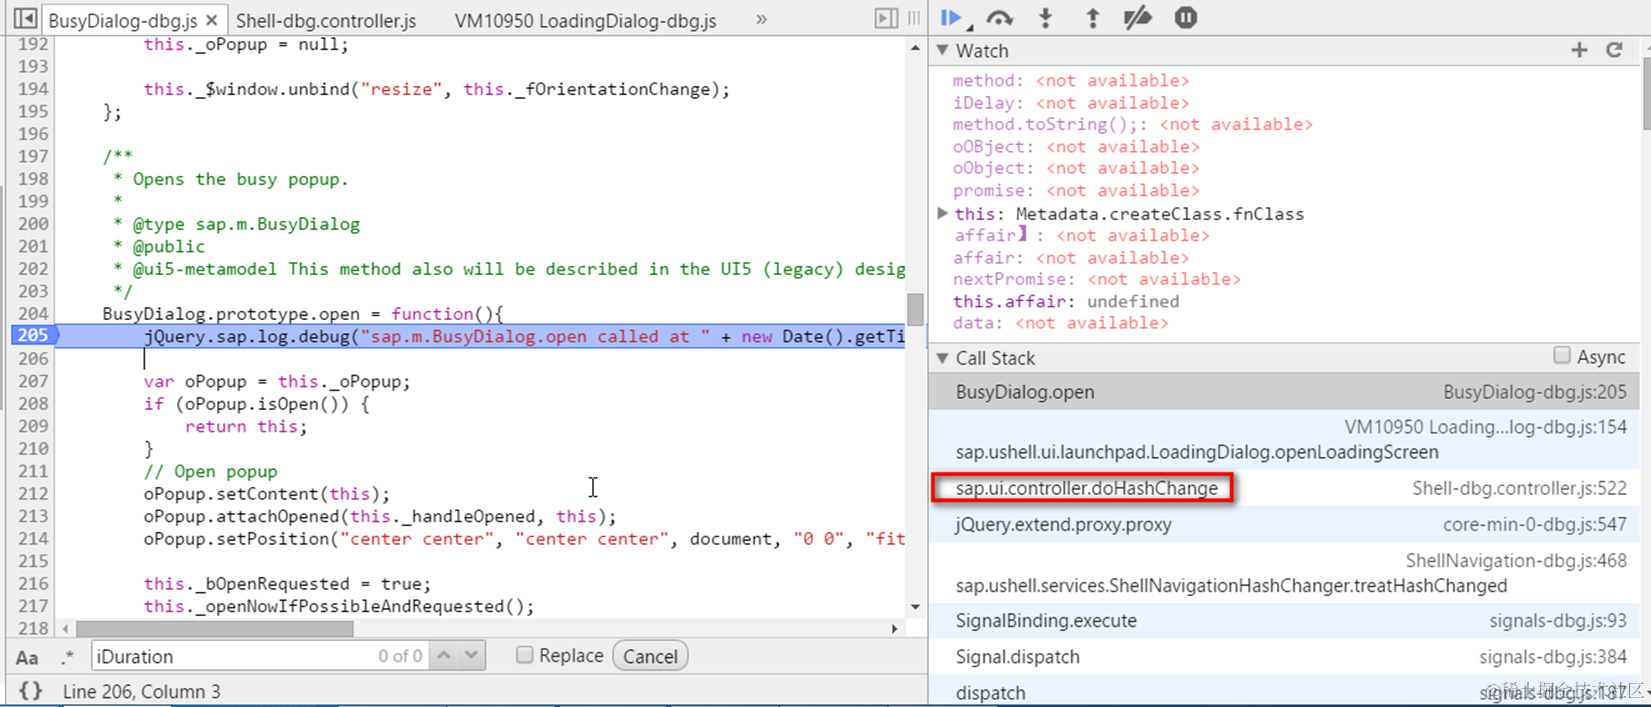Image resolution: width=1651 pixels, height=707 pixels.
Task: Set breakpoint at line 212
Action: point(33,493)
